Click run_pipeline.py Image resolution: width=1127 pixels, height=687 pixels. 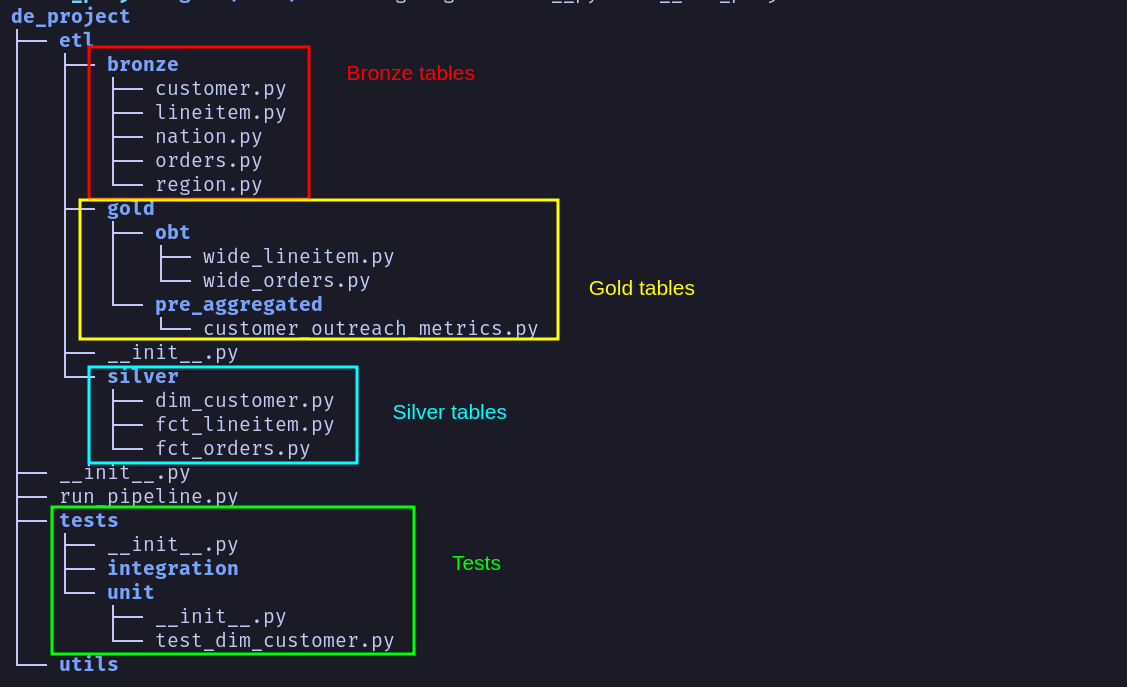point(148,496)
